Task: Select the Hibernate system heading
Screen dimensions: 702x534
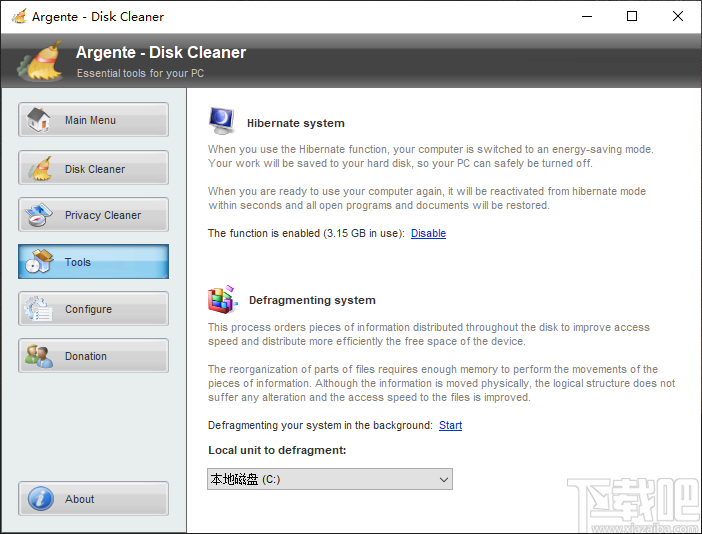Action: coord(295,123)
